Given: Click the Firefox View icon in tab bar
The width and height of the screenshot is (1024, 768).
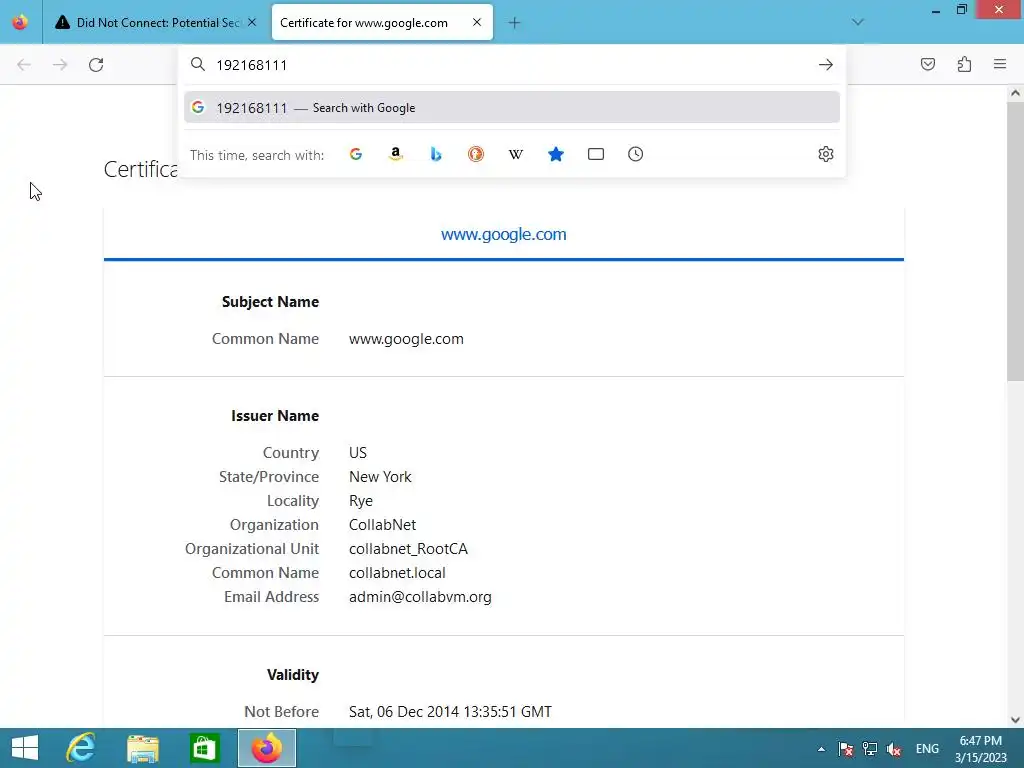Looking at the screenshot, I should pos(20,22).
